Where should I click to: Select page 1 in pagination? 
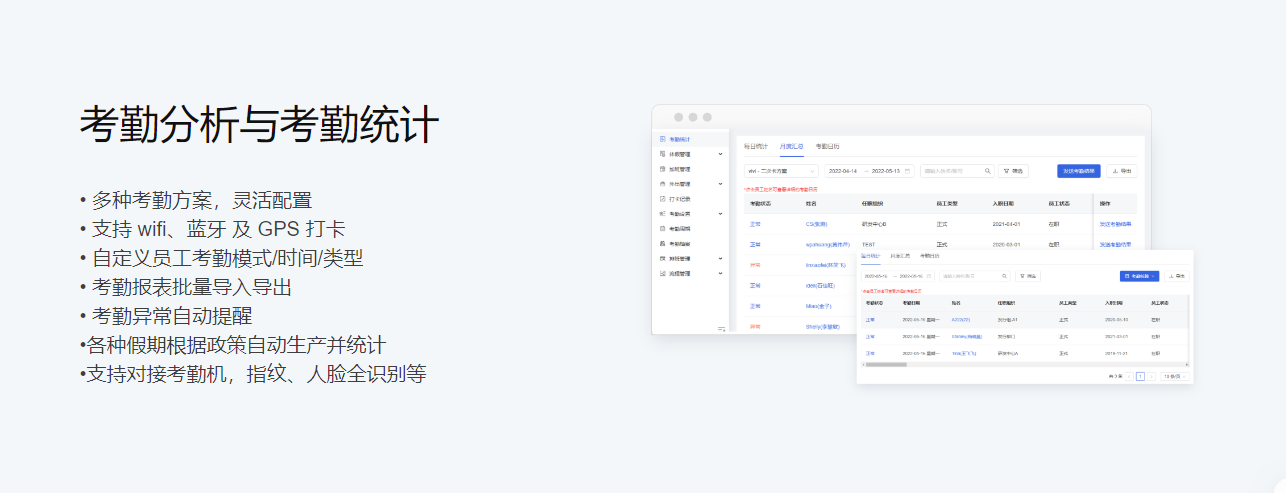1140,376
